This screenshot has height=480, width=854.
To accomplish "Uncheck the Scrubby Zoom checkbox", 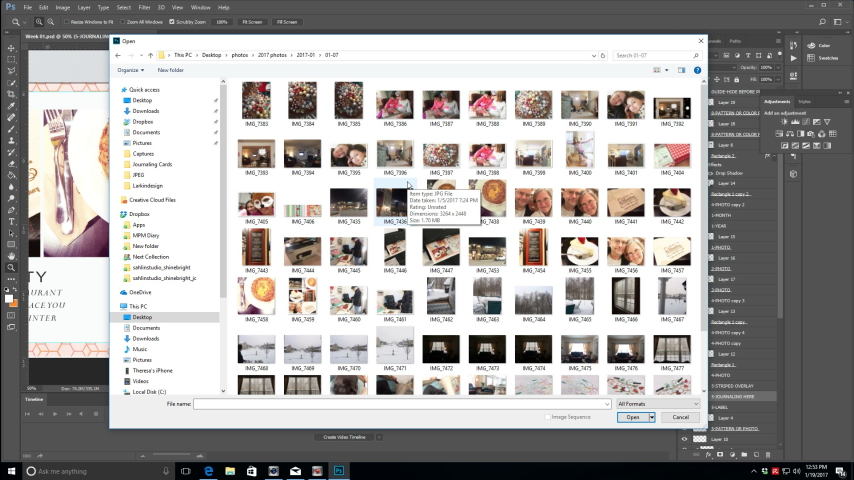I will (172, 22).
